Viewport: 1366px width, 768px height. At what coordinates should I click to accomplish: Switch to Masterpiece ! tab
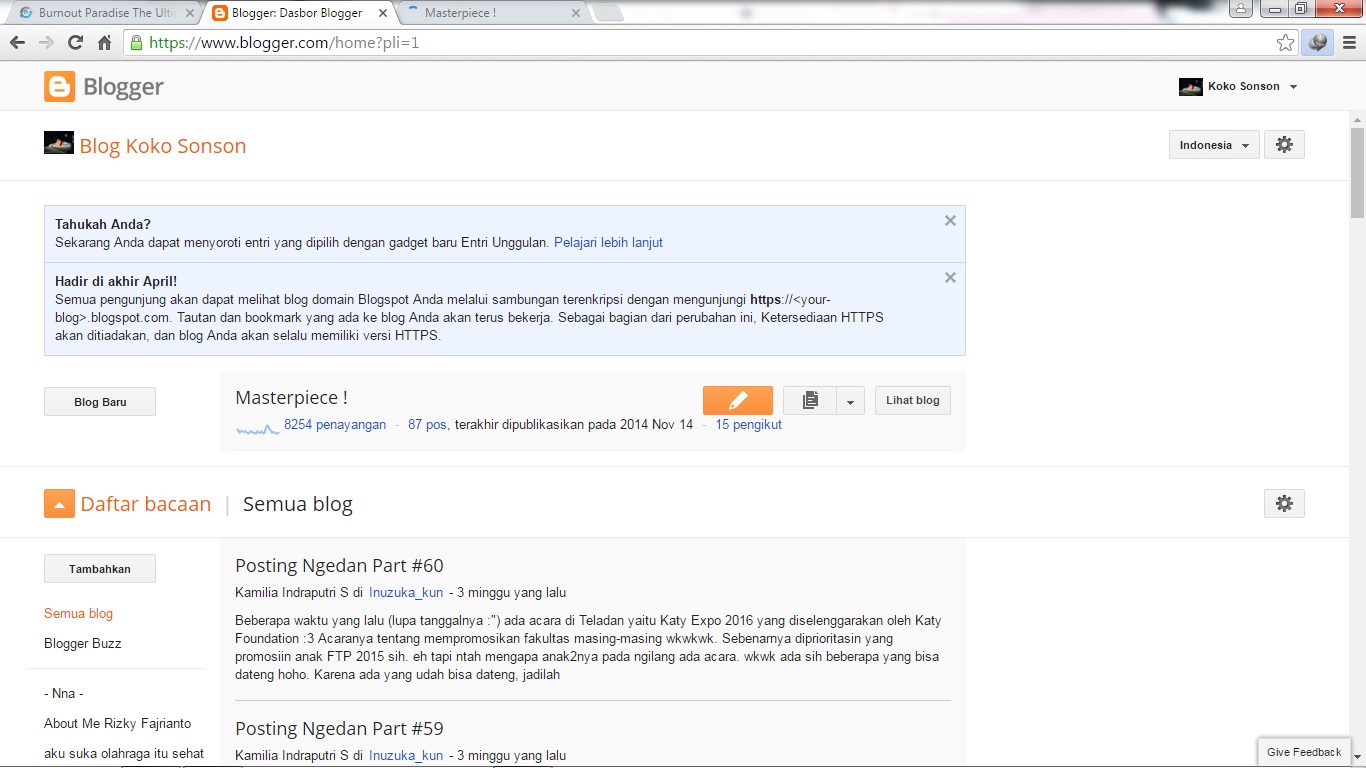[492, 13]
